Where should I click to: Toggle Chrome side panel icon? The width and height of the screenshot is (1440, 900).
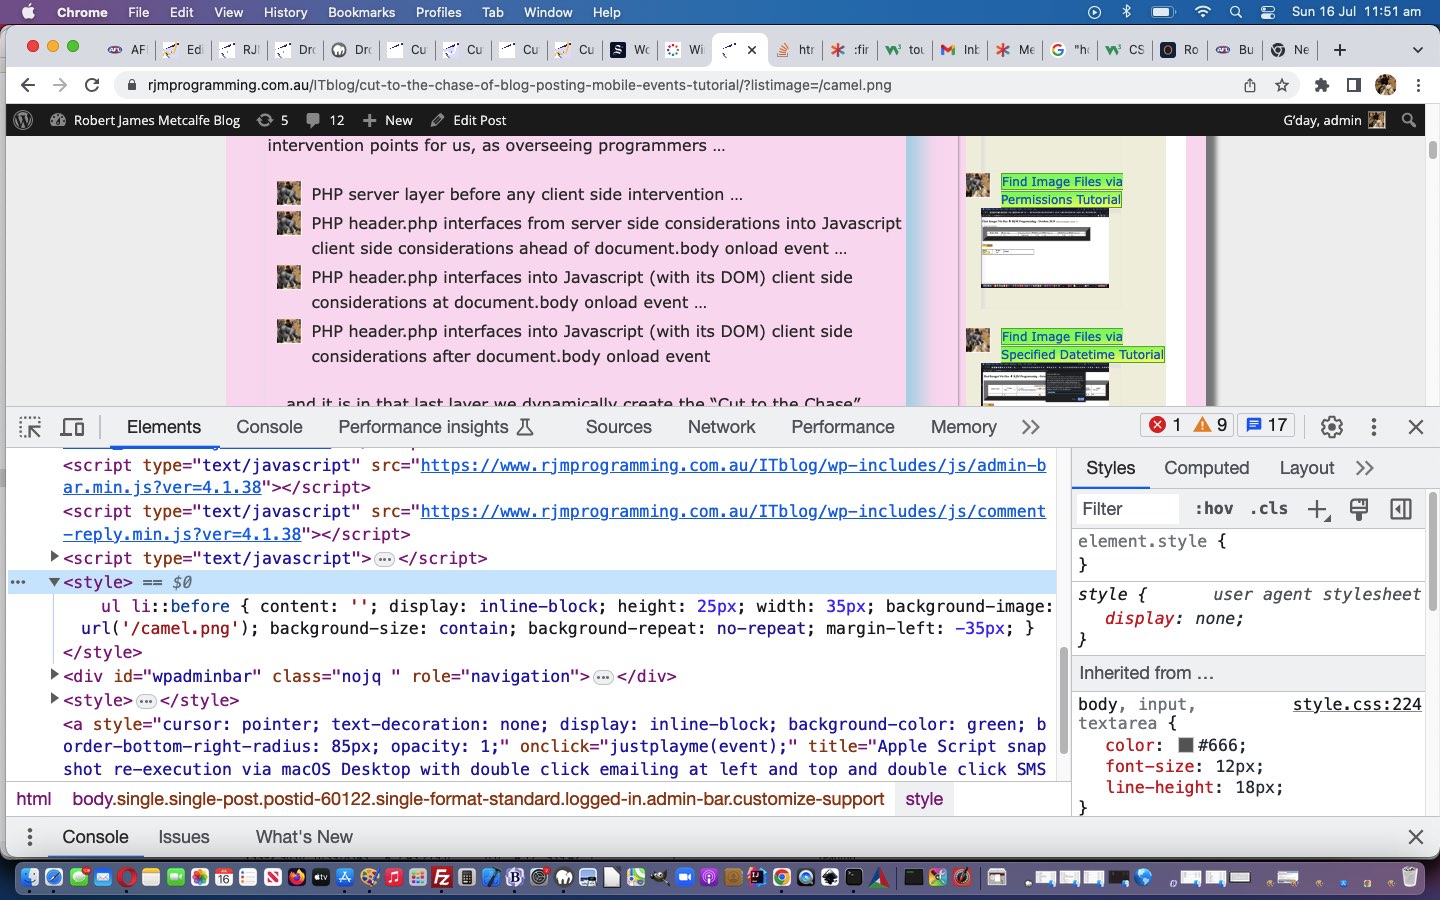(x=1354, y=85)
